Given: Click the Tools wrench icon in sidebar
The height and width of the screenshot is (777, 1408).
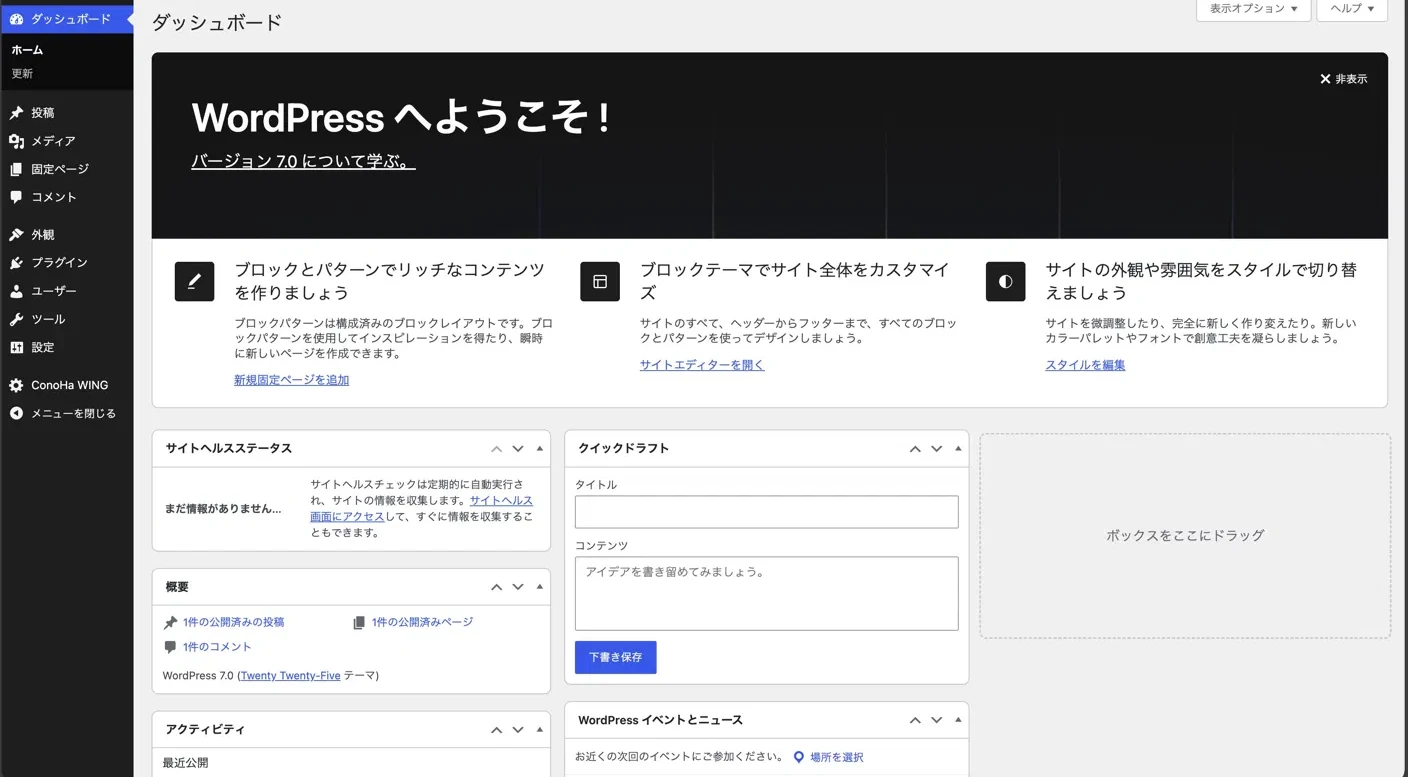Looking at the screenshot, I should (16, 319).
